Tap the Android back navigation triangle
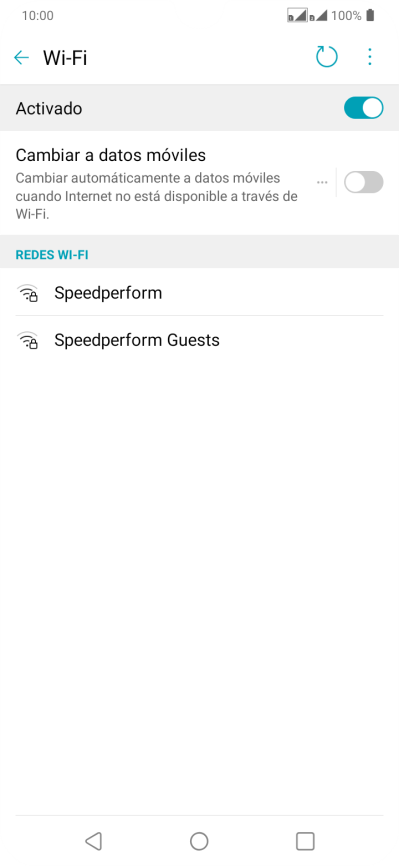This screenshot has width=399, height=866. pos(93,841)
